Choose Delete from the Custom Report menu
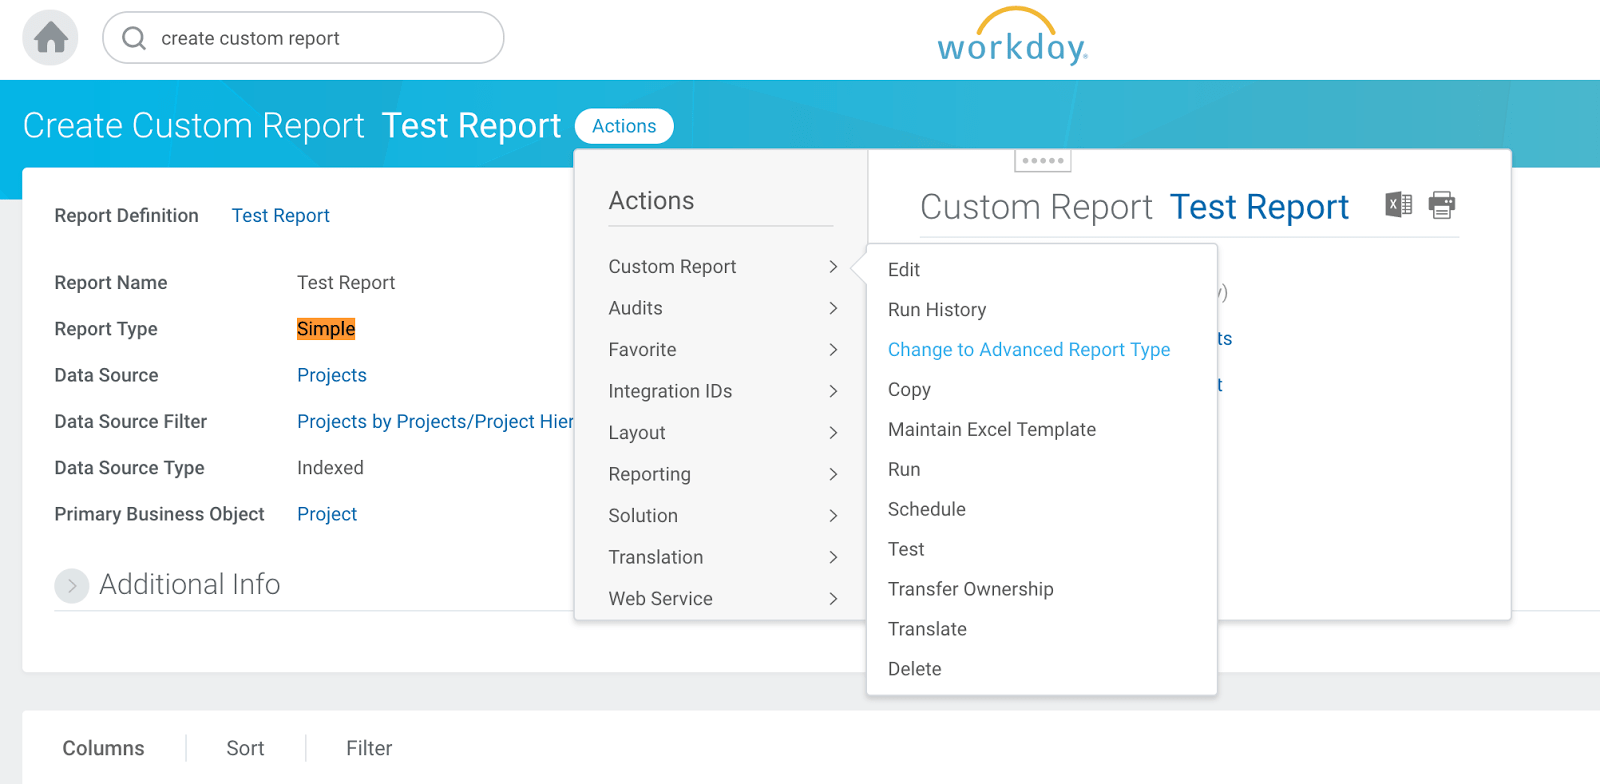 click(914, 669)
